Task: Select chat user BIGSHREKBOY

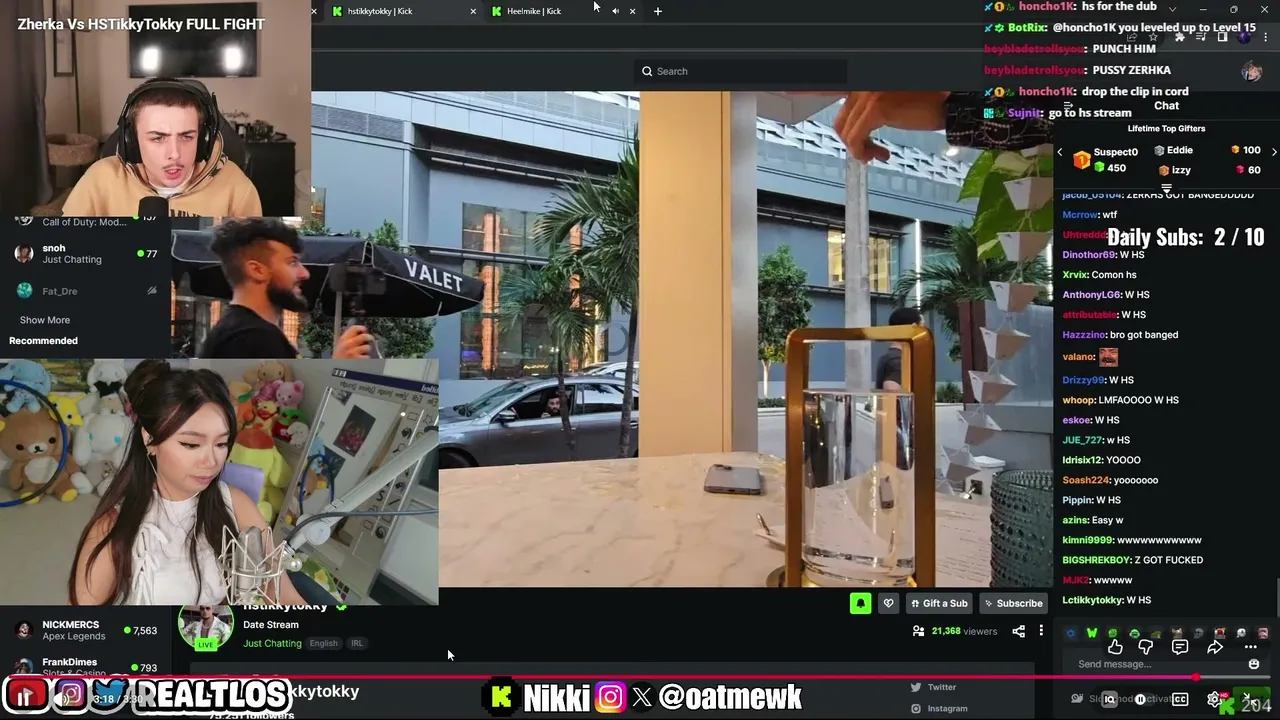Action: coord(1097,560)
